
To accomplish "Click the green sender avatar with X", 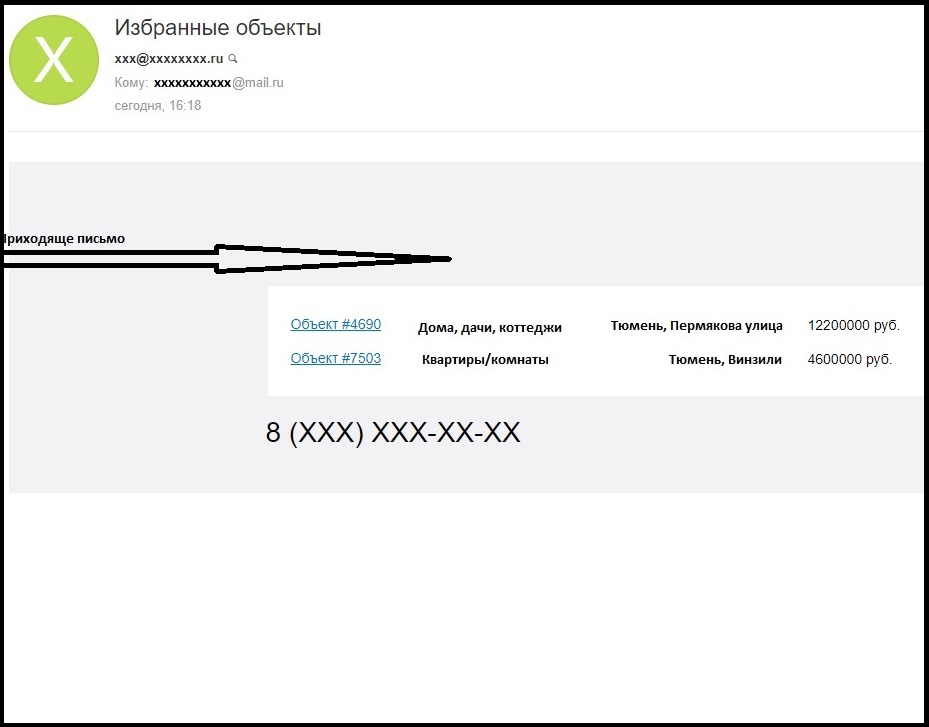I will tap(54, 60).
